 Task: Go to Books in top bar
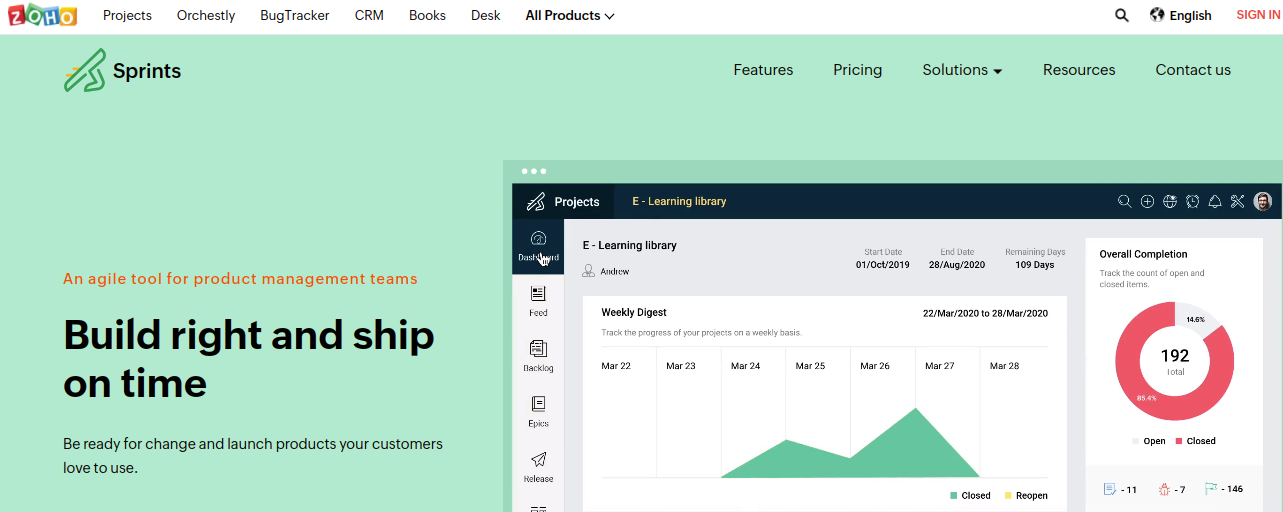pyautogui.click(x=427, y=15)
